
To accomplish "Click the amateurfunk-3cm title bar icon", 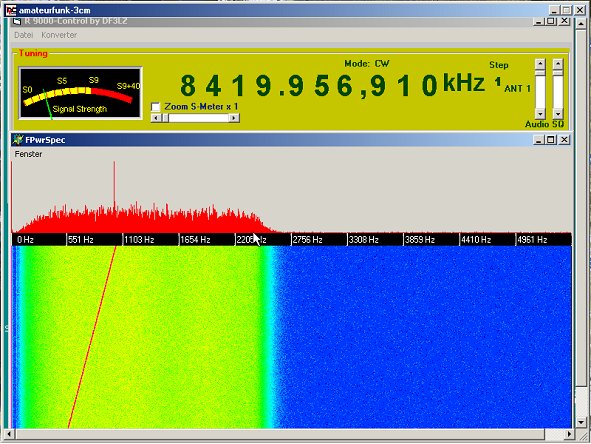I will click(x=11, y=10).
